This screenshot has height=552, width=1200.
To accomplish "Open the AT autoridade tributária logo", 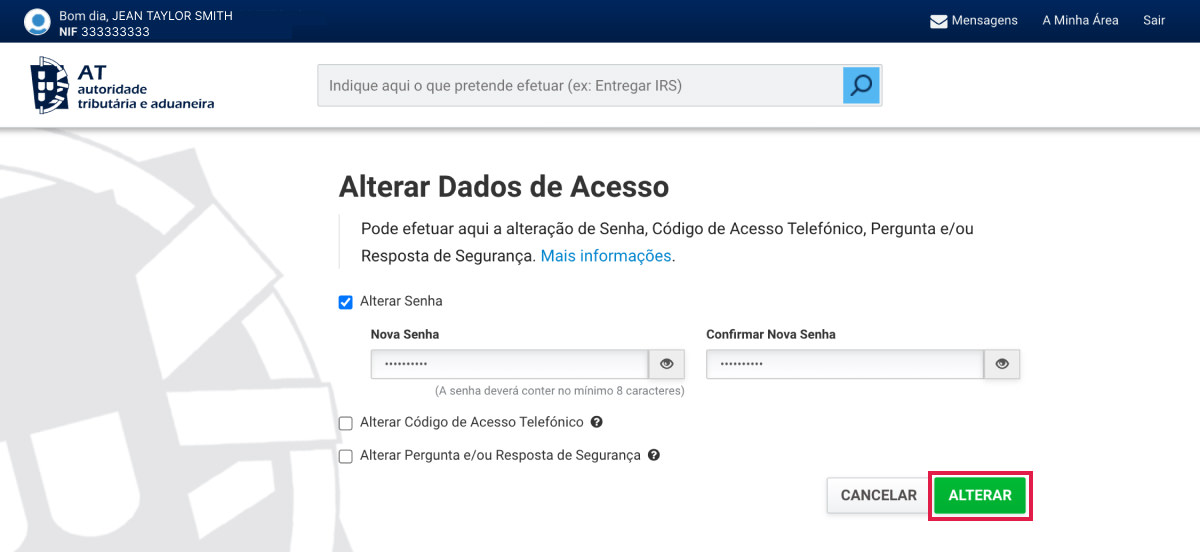I will click(122, 85).
